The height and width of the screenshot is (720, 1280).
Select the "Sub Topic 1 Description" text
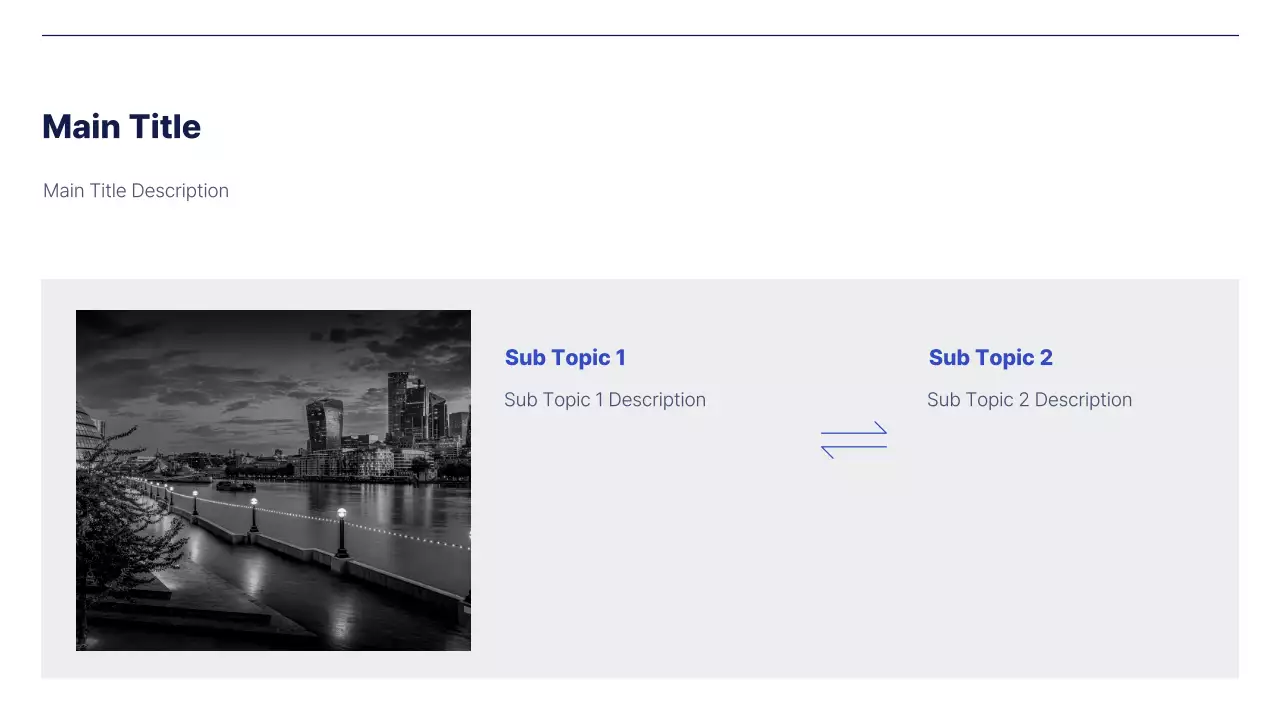pyautogui.click(x=605, y=400)
